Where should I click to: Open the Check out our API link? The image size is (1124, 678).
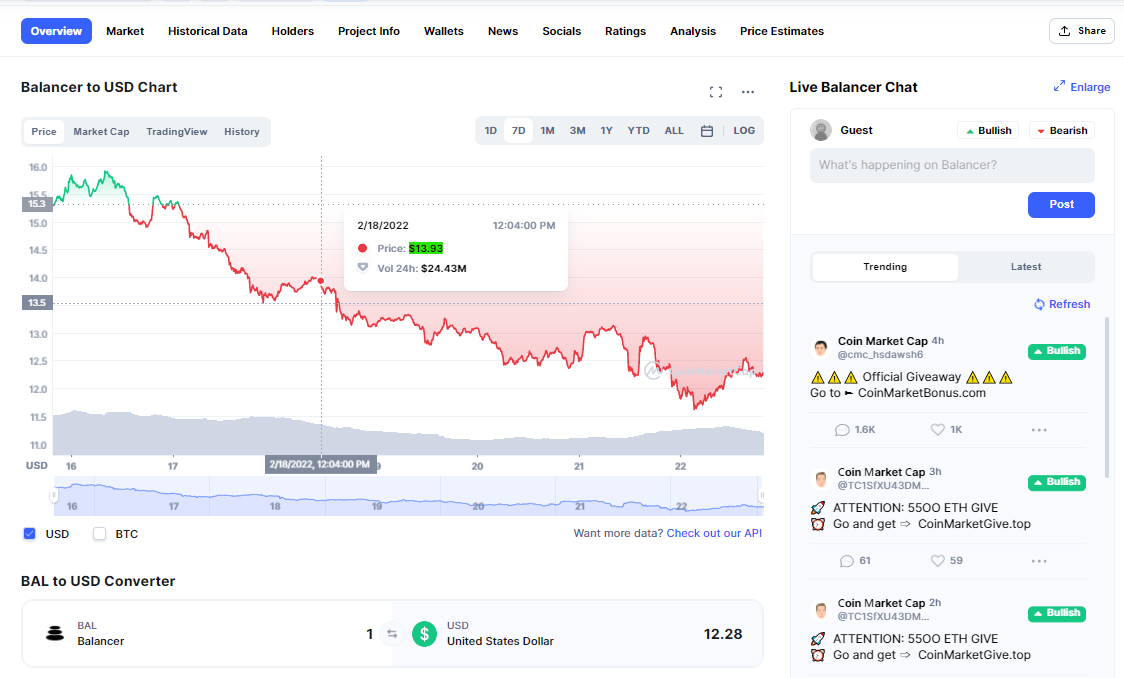(714, 533)
